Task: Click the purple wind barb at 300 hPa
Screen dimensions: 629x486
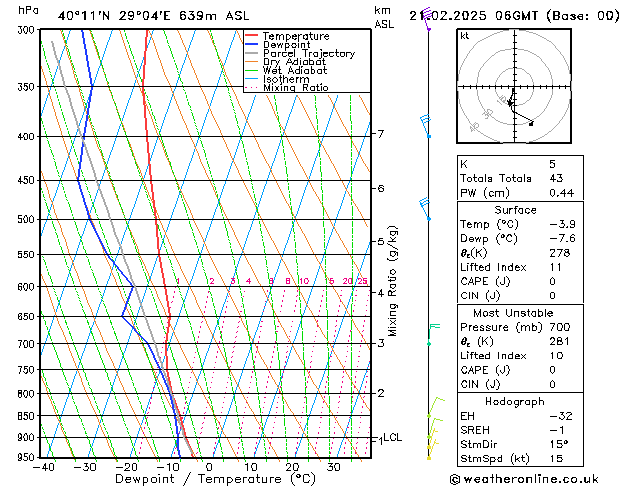Action: pyautogui.click(x=426, y=18)
